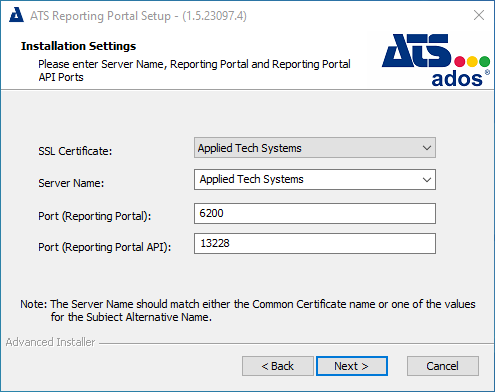Go back with the Back button
Screen dimensions: 495x392
pyautogui.click(x=278, y=366)
